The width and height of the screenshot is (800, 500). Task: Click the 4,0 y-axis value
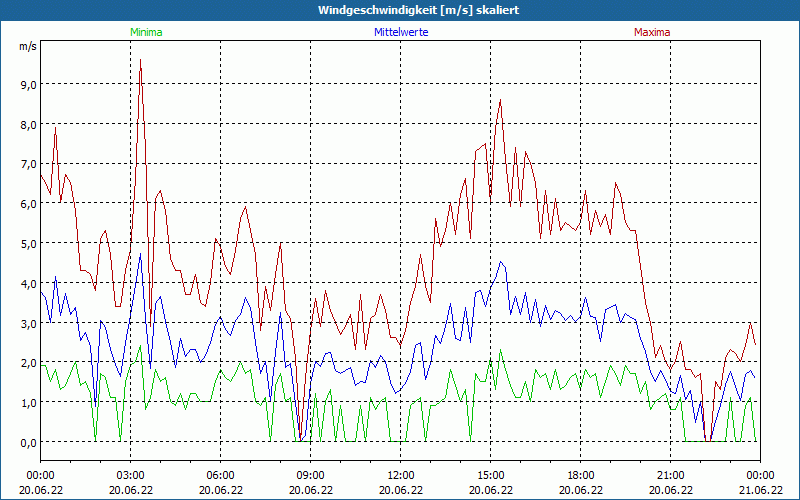[29, 284]
